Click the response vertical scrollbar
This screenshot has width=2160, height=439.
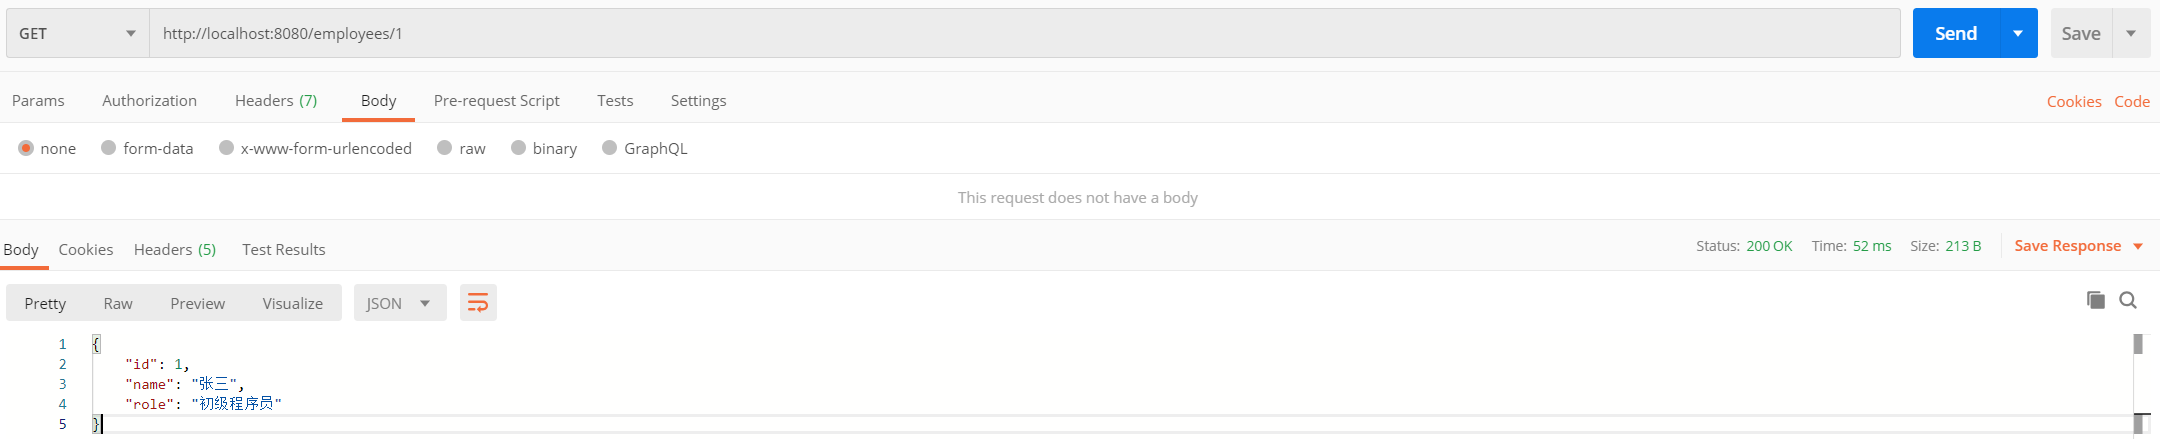(x=2138, y=380)
